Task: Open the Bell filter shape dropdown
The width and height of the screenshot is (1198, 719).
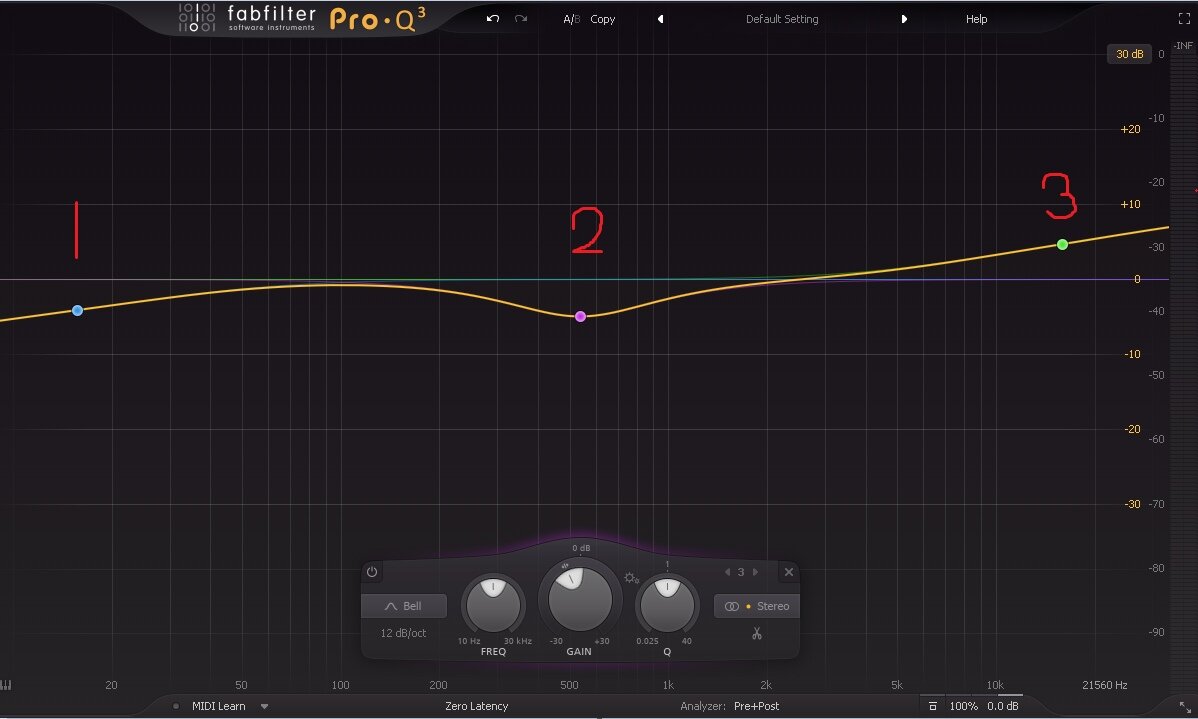Action: tap(403, 606)
